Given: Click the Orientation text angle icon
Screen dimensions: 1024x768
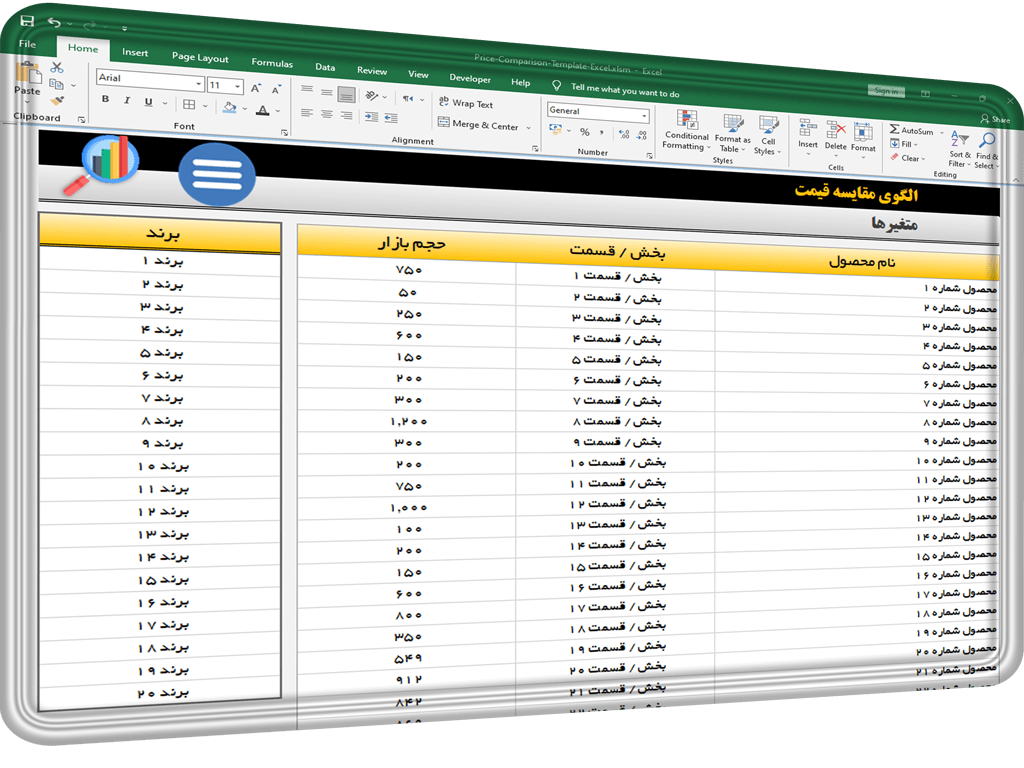Looking at the screenshot, I should [372, 96].
